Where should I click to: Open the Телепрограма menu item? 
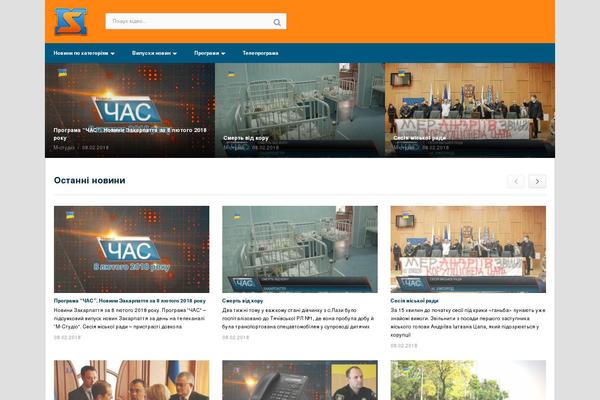(260, 53)
